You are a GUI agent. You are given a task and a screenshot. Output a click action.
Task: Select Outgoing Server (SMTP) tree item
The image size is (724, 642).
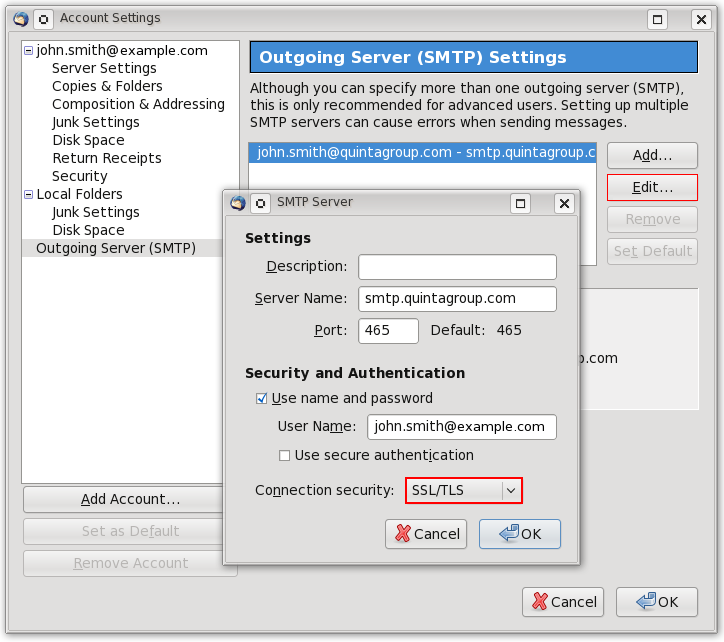116,248
